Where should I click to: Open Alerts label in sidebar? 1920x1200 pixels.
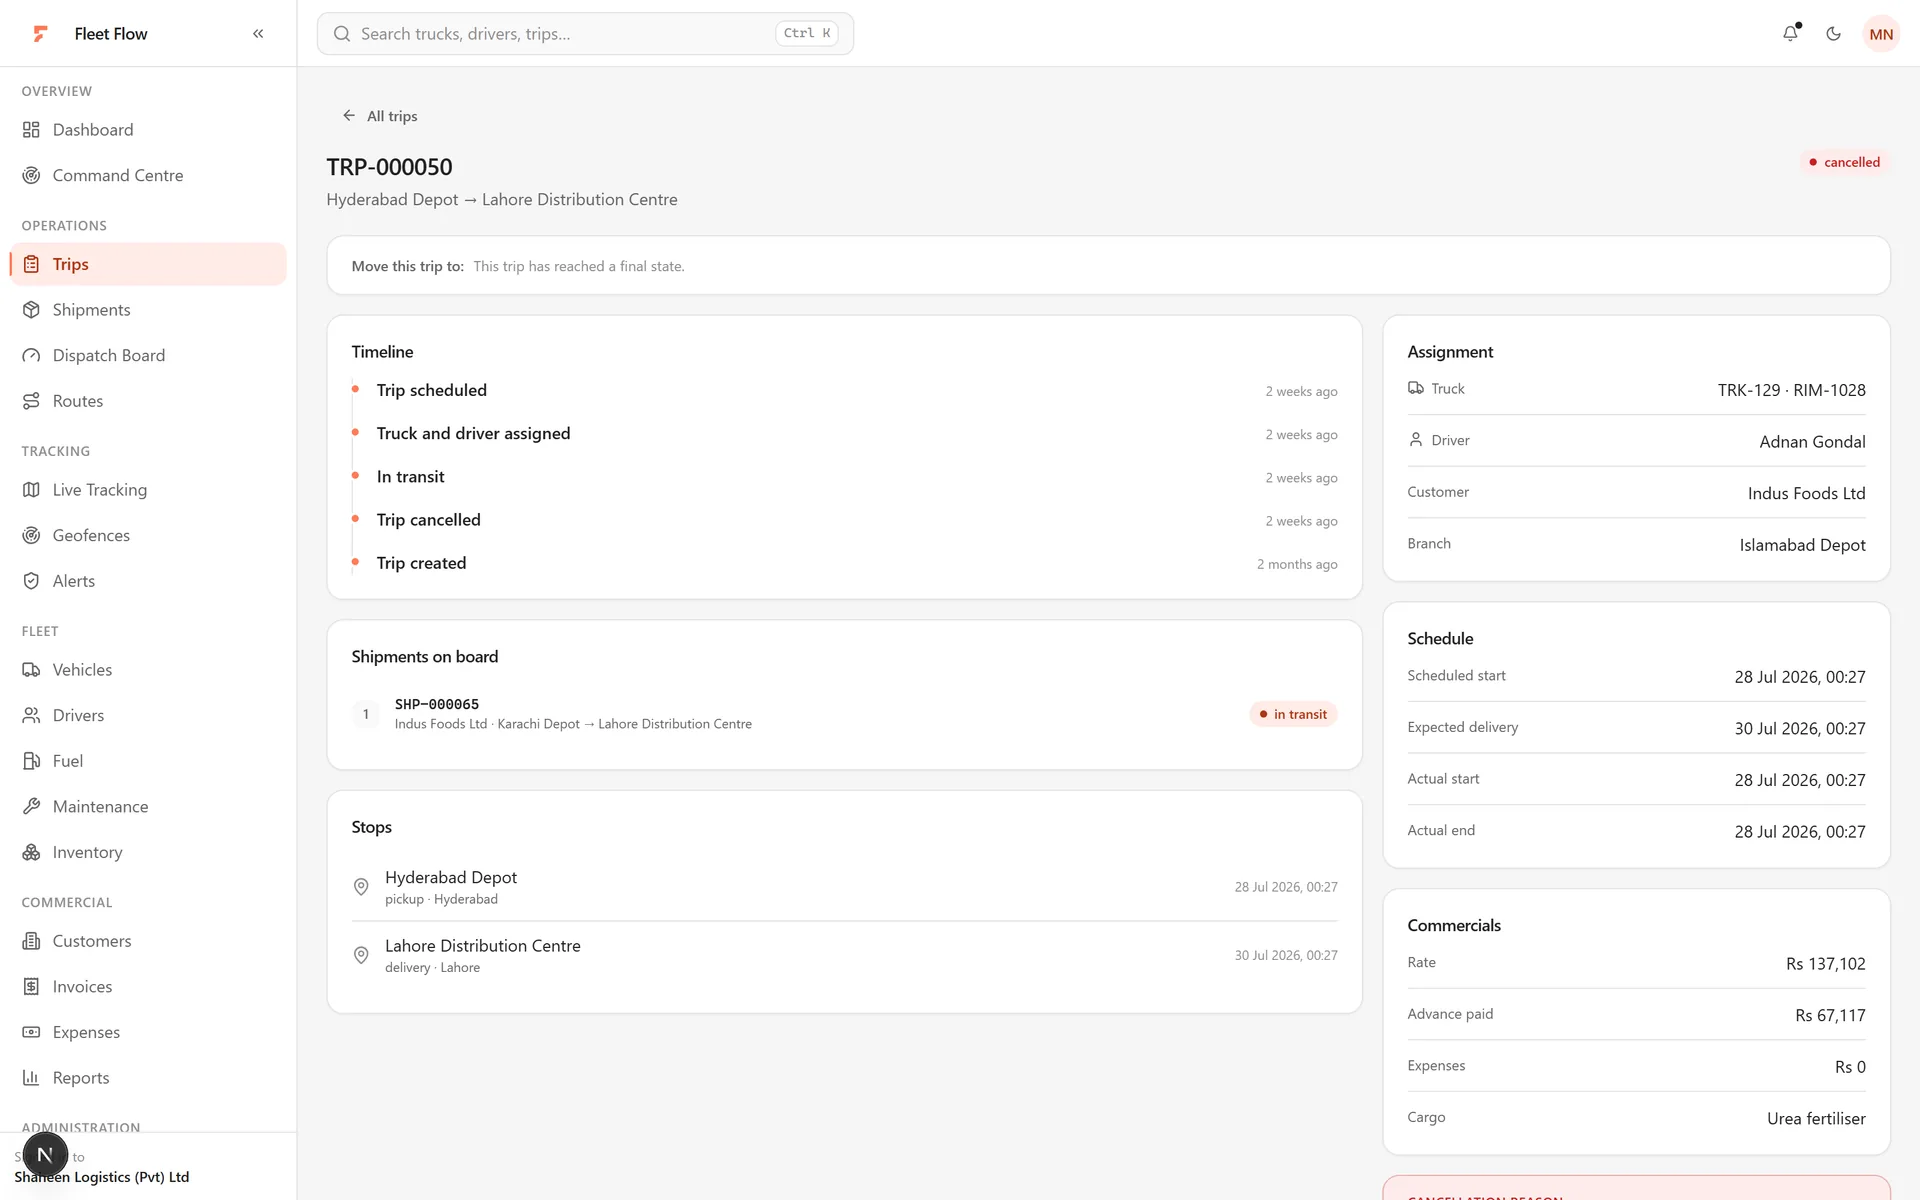(74, 581)
